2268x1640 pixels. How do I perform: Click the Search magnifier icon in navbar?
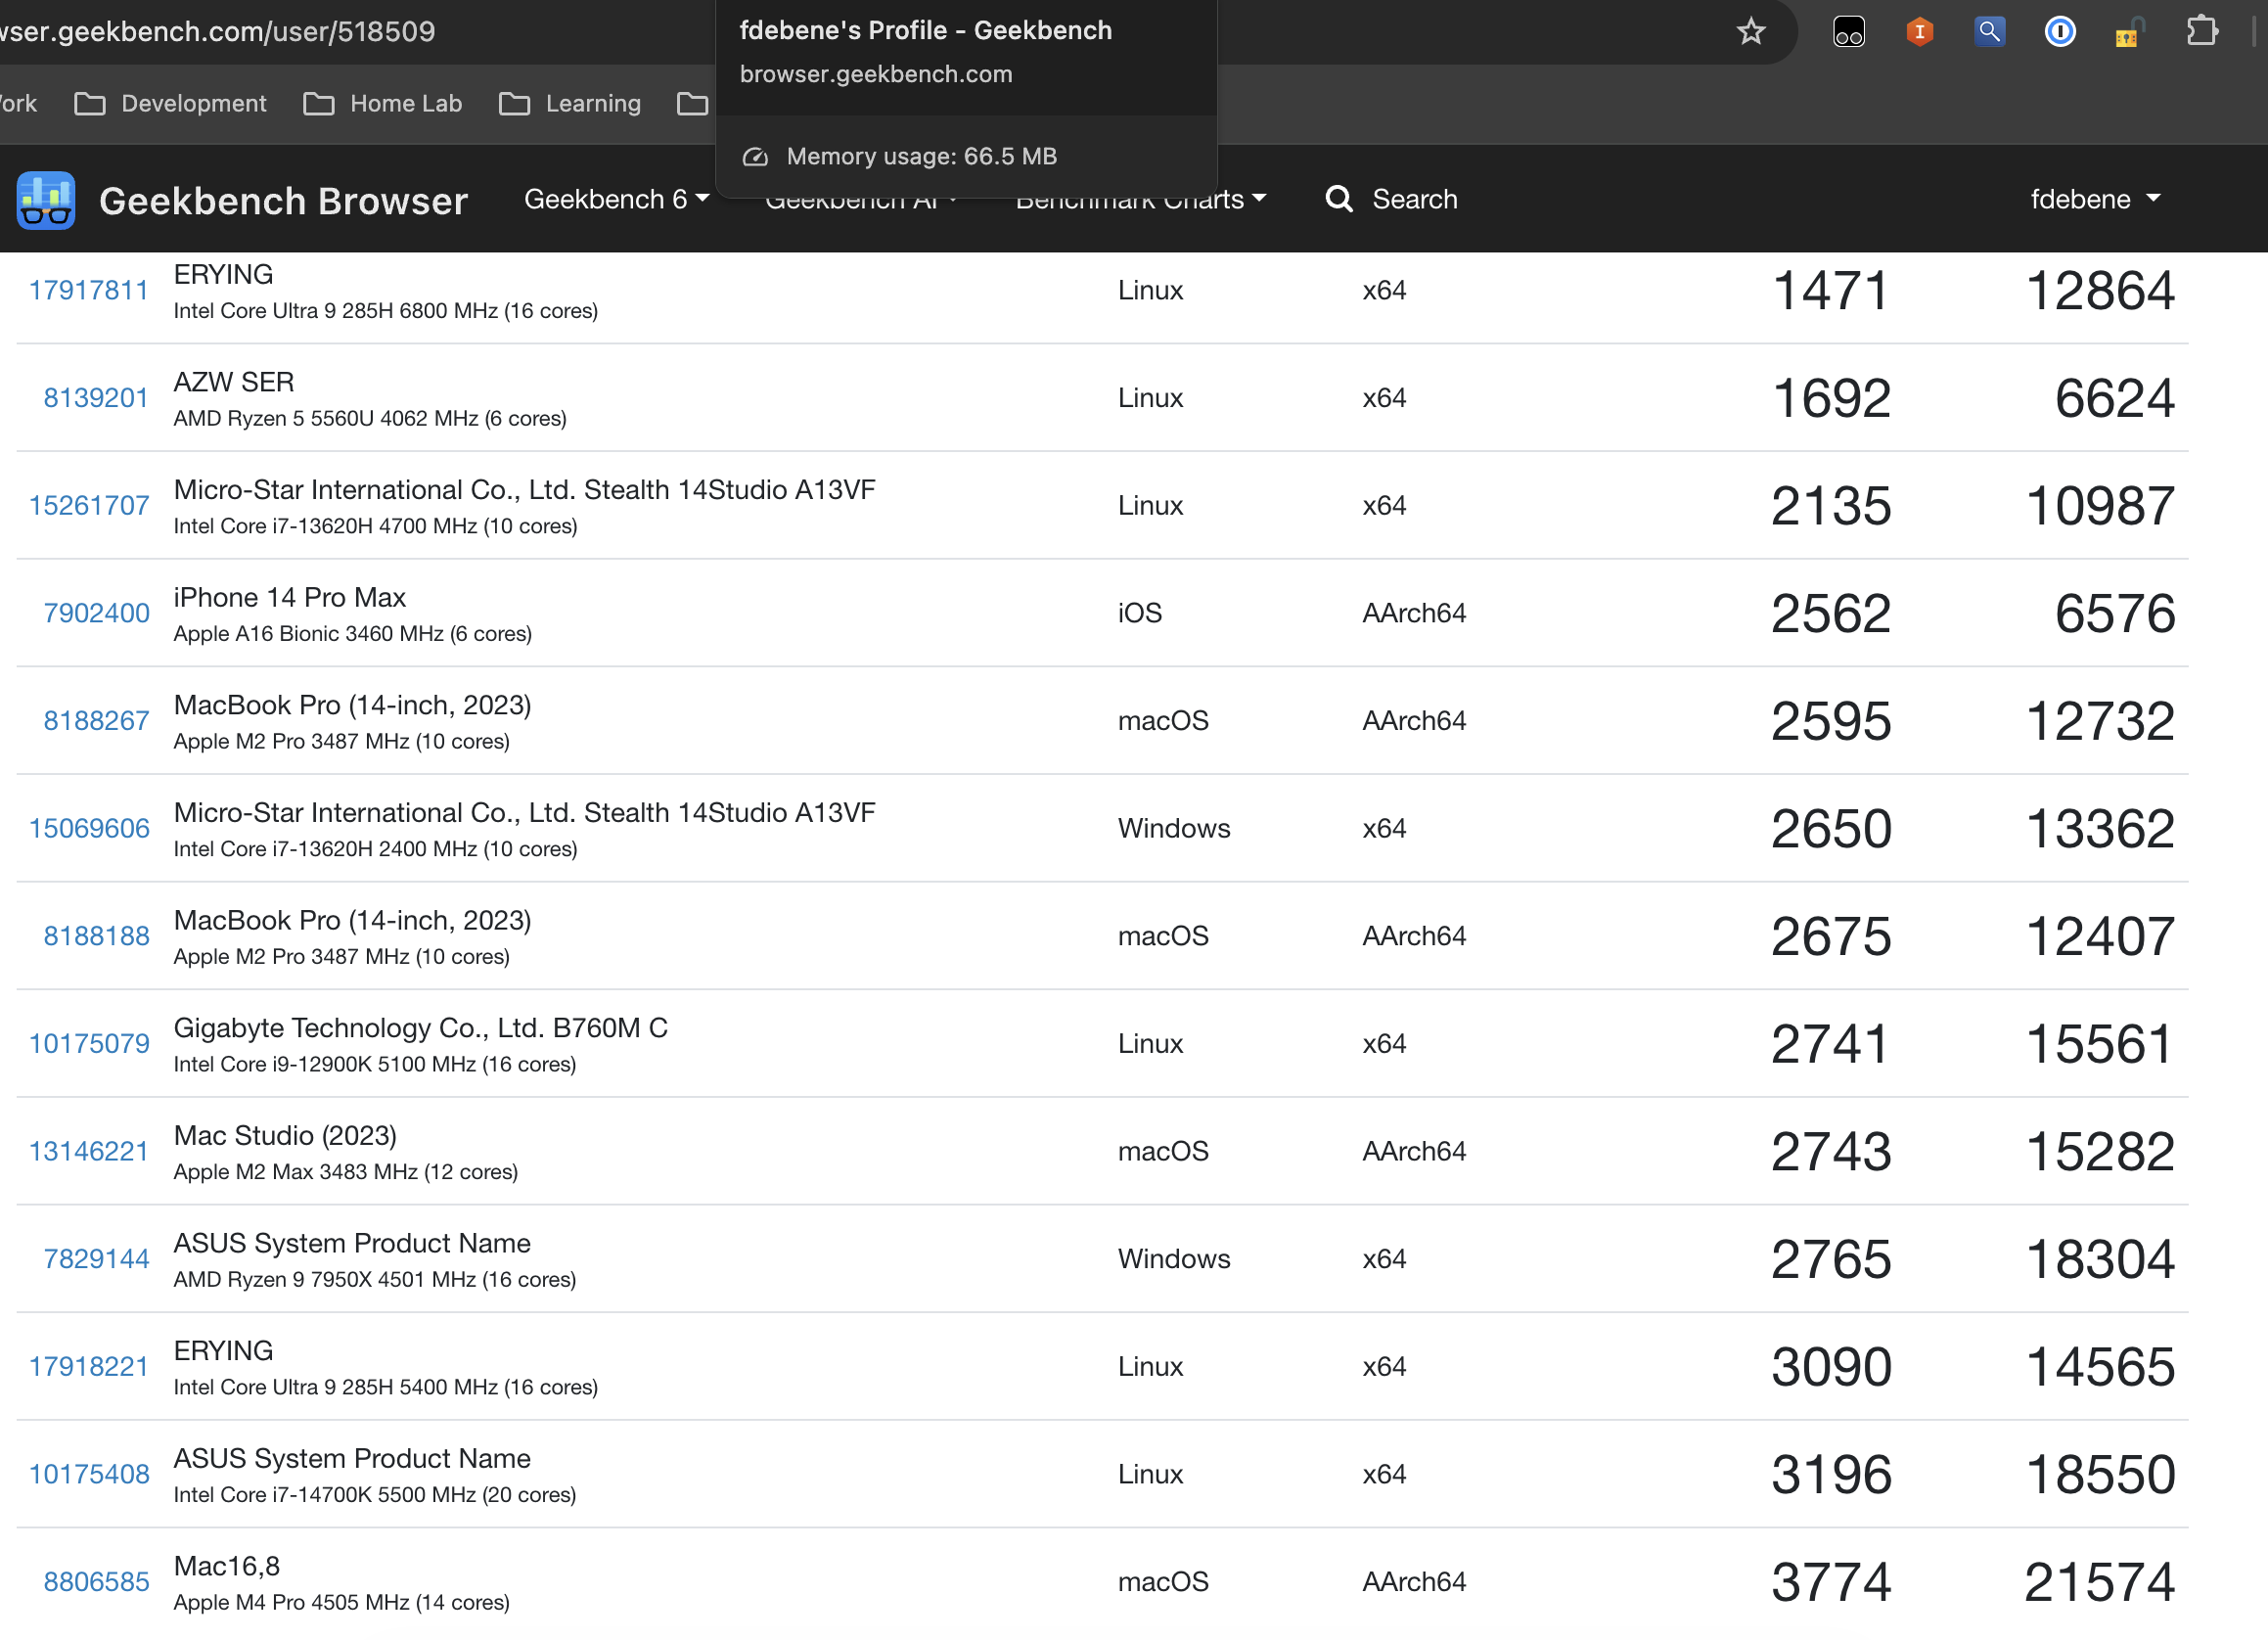point(1339,199)
